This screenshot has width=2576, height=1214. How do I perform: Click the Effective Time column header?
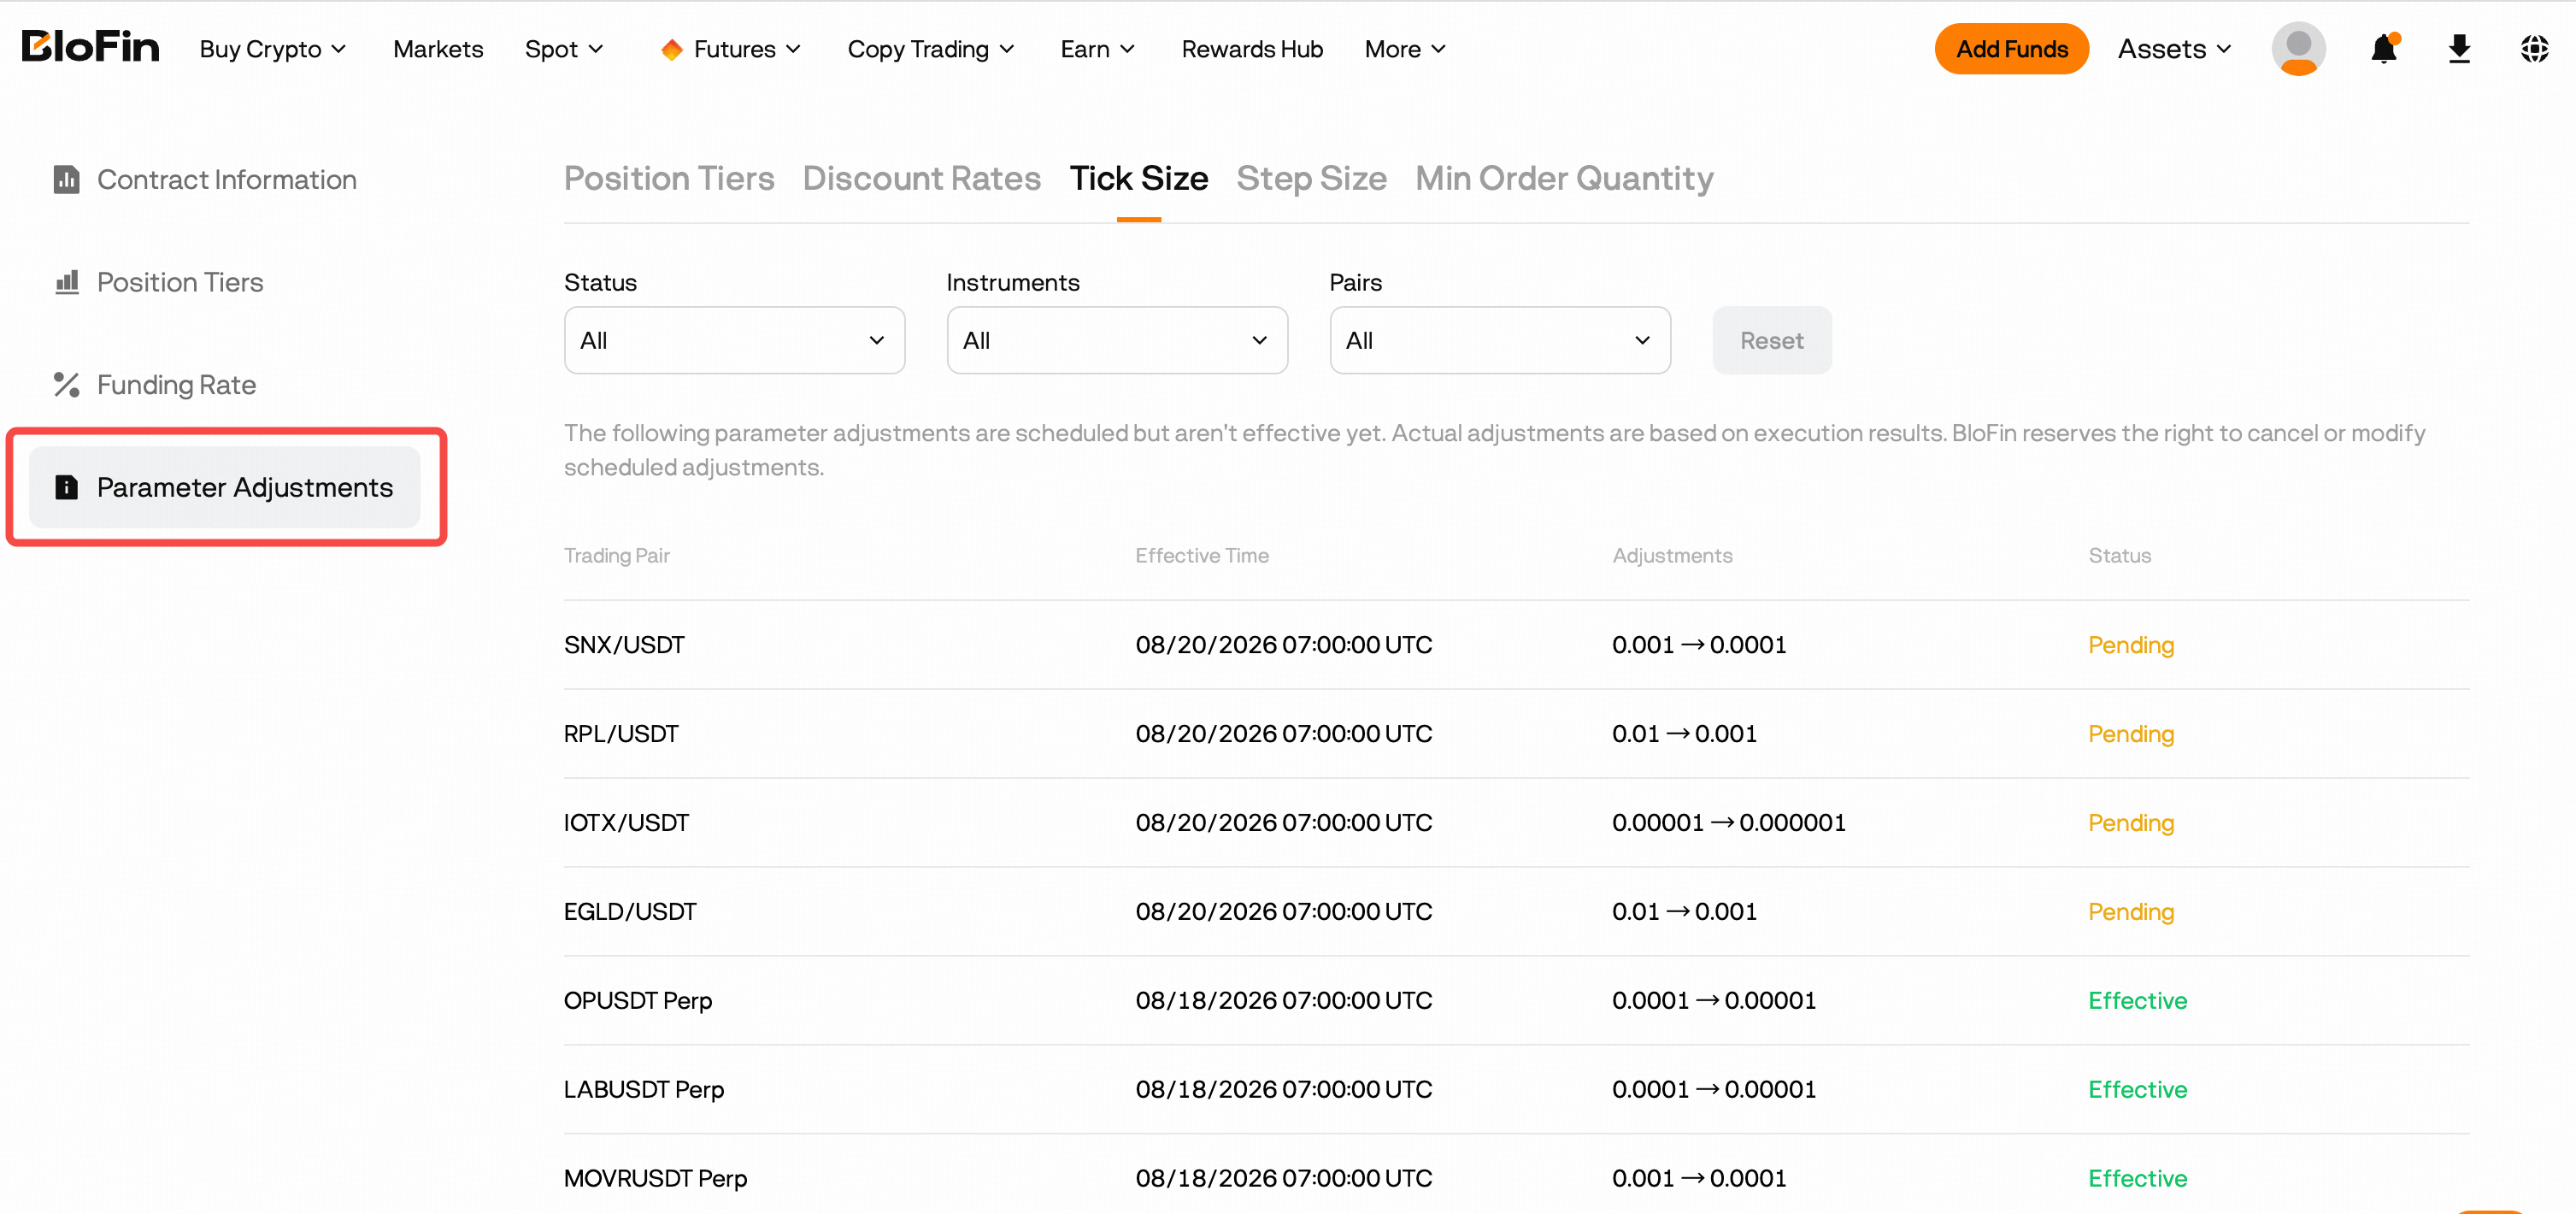click(x=1202, y=555)
